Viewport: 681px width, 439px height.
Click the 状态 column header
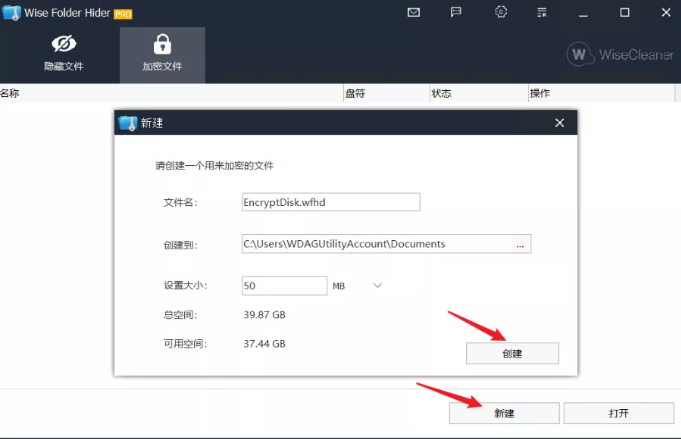tap(441, 94)
